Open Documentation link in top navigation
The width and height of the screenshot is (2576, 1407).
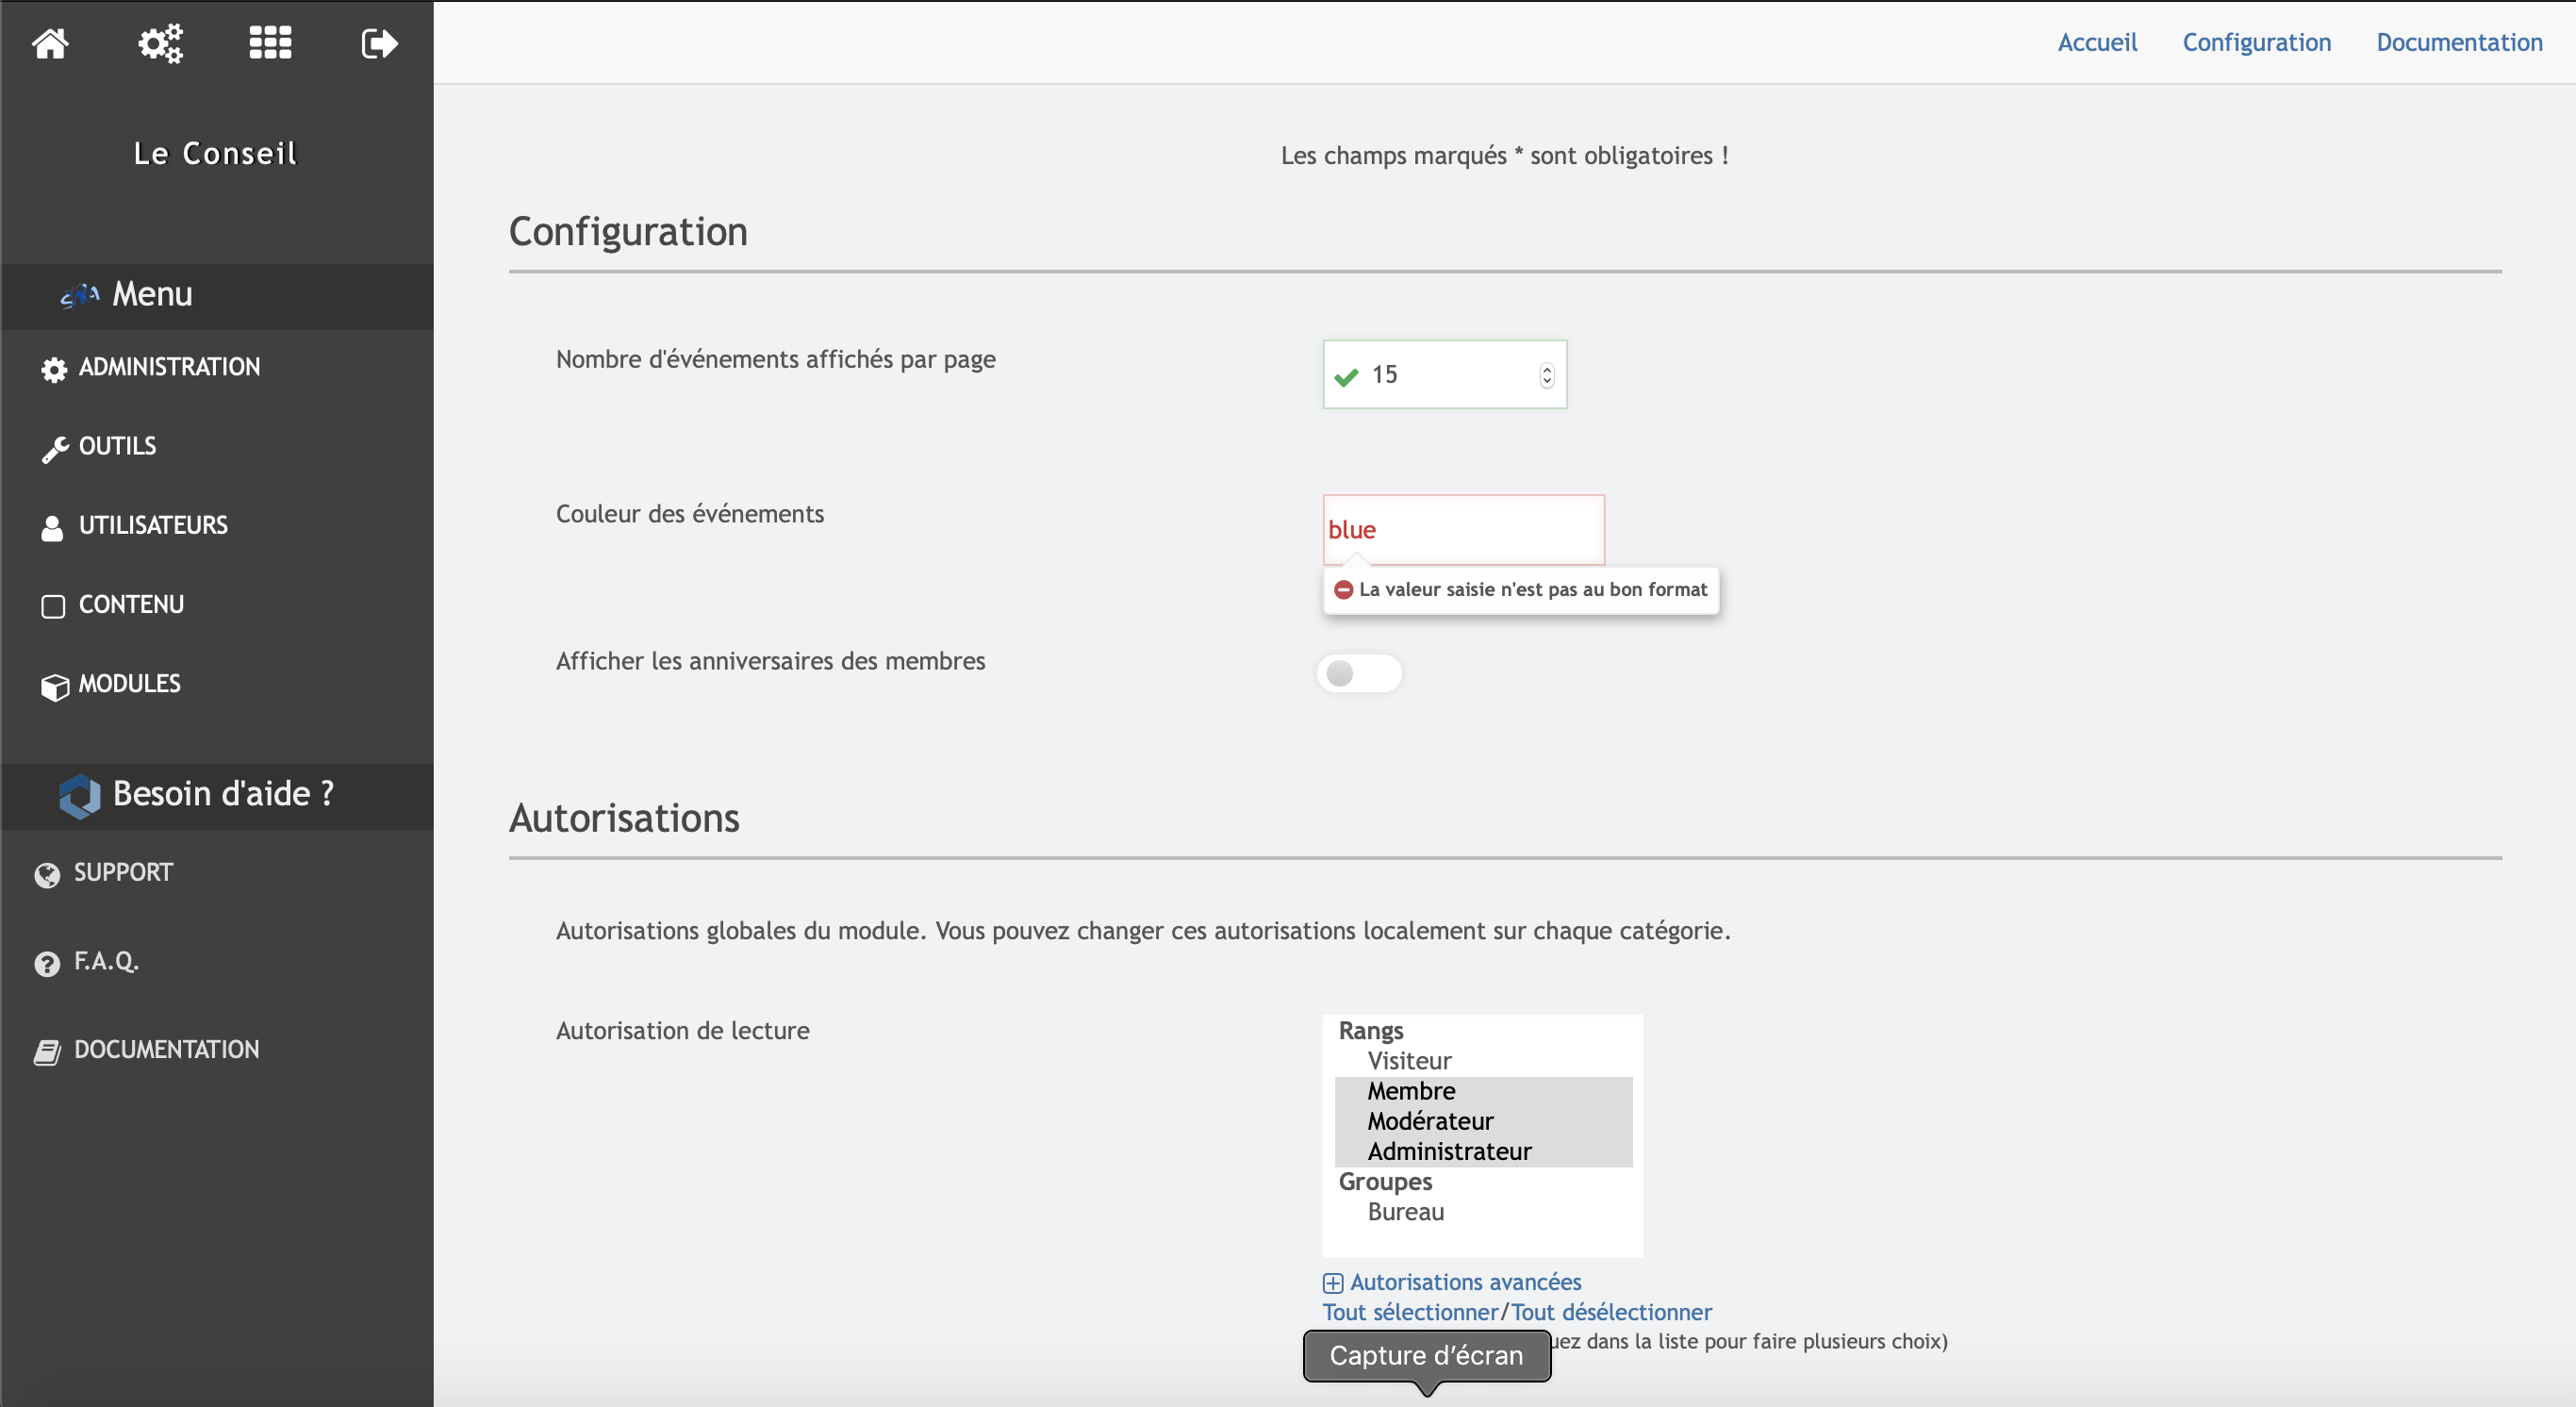[x=2459, y=42]
